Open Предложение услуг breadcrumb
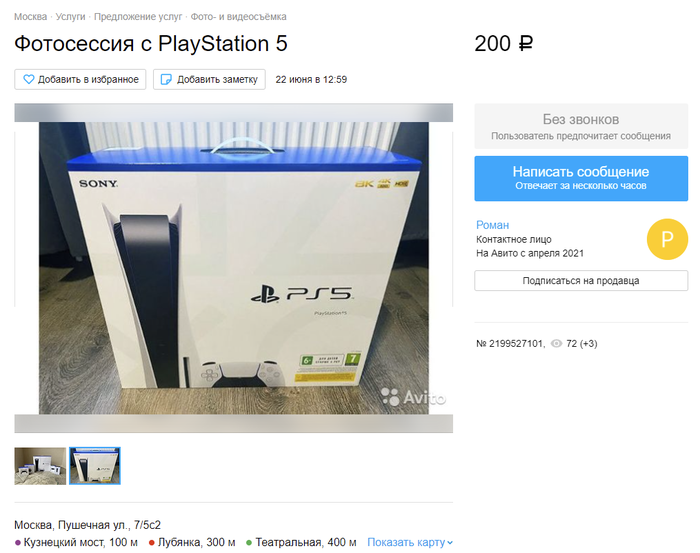The image size is (700, 553). [x=138, y=17]
